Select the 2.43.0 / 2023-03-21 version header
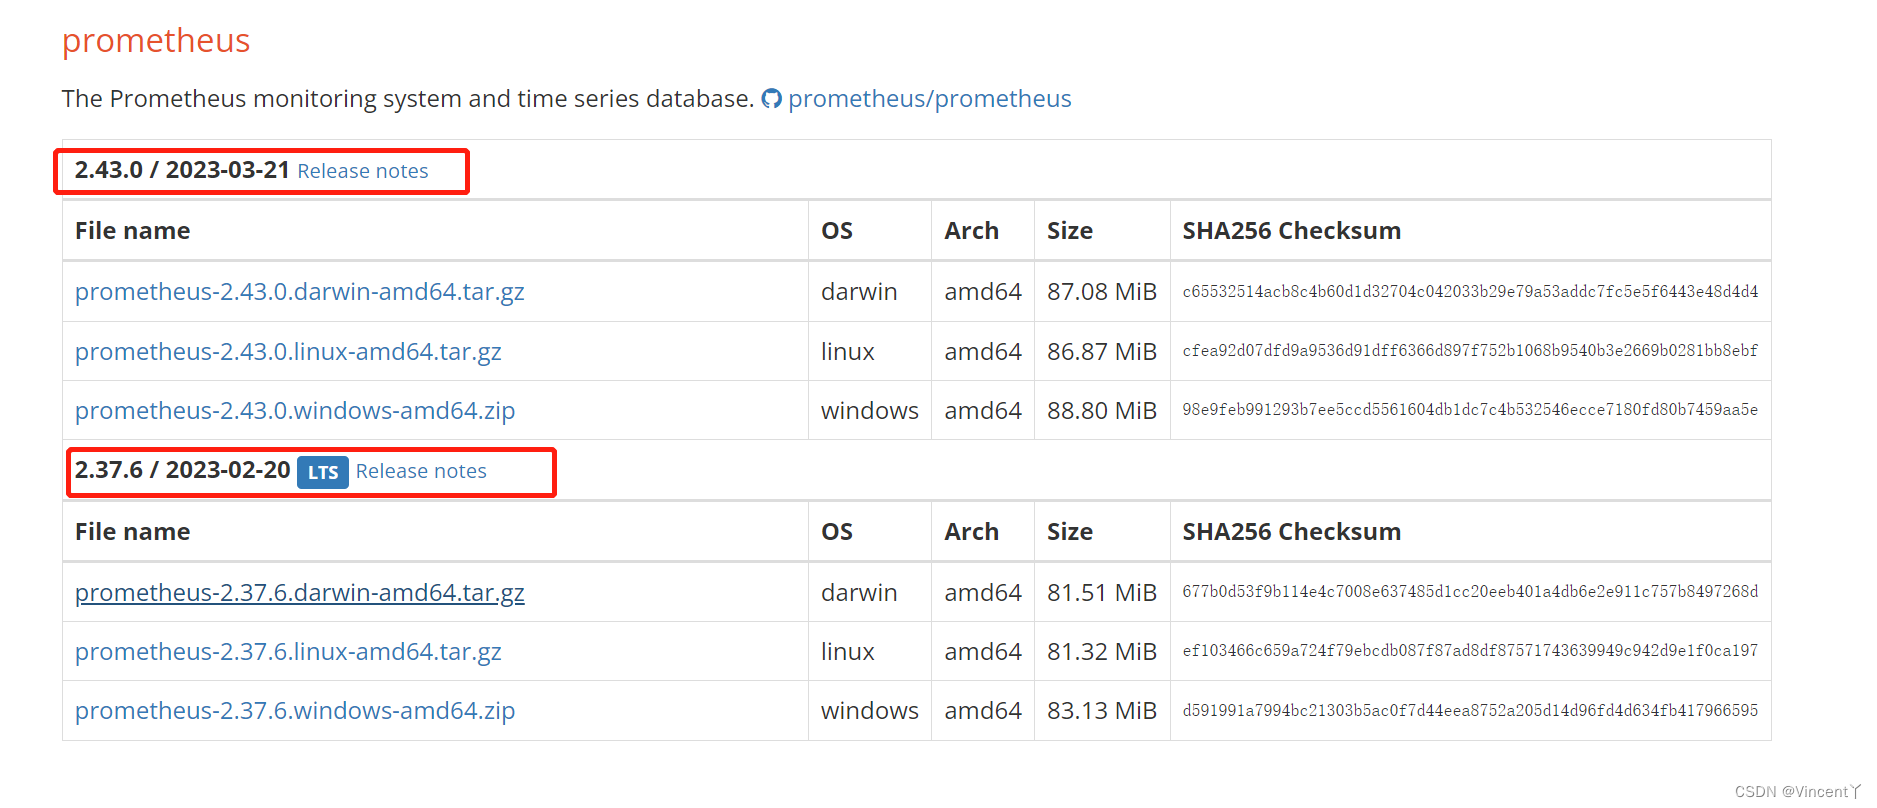The height and width of the screenshot is (808, 1877). tap(183, 170)
